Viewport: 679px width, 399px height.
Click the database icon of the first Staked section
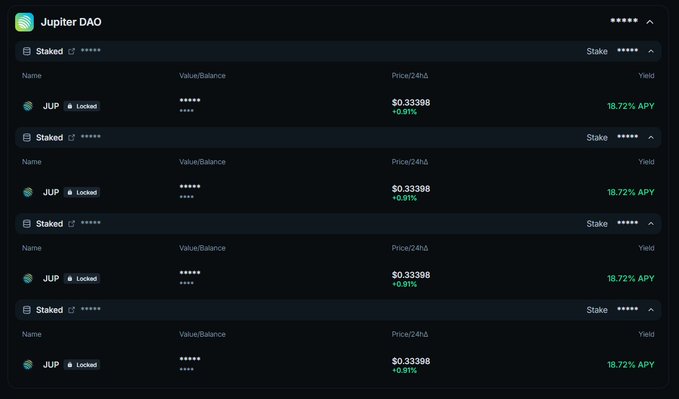[x=26, y=51]
